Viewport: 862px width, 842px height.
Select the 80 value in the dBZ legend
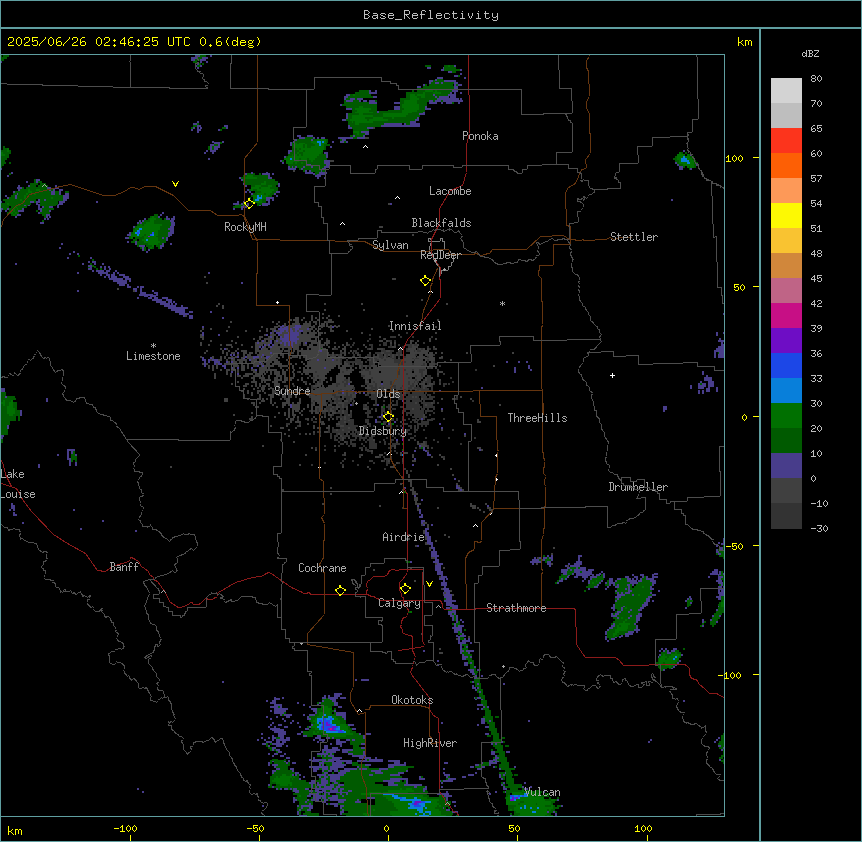(816, 78)
